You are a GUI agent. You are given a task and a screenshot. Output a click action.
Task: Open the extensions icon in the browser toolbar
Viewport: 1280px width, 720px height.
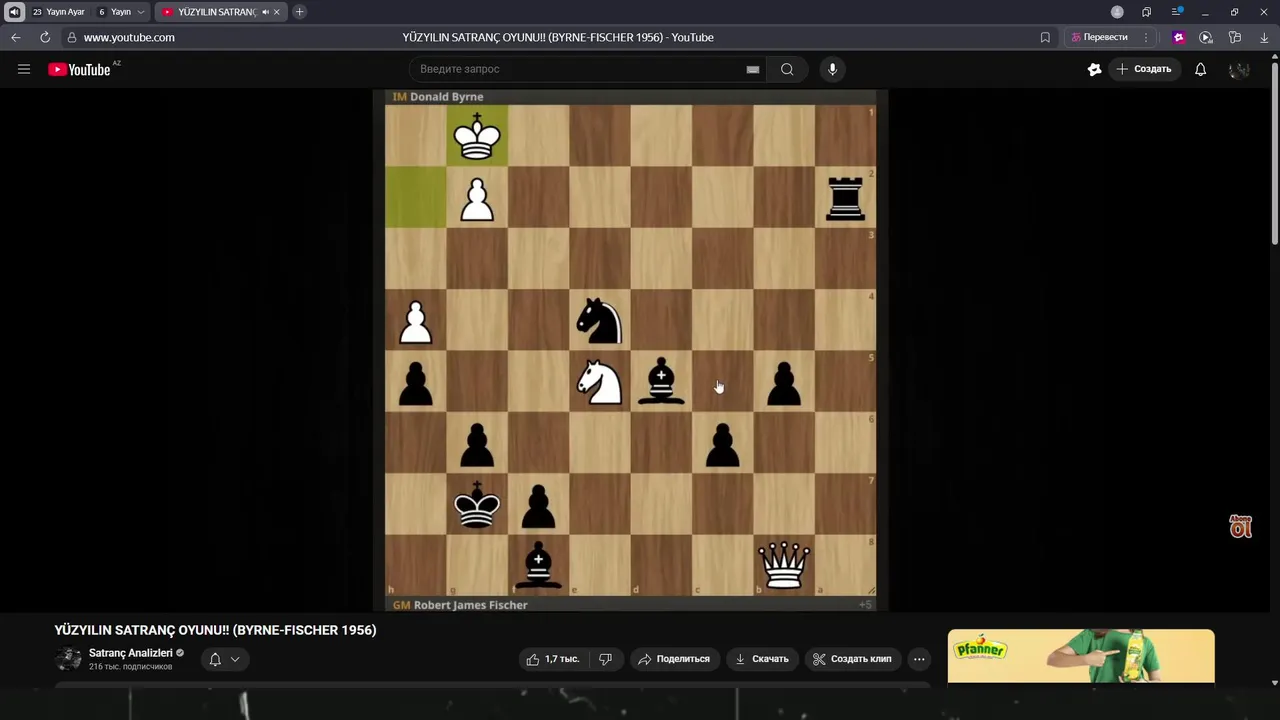click(x=1235, y=37)
